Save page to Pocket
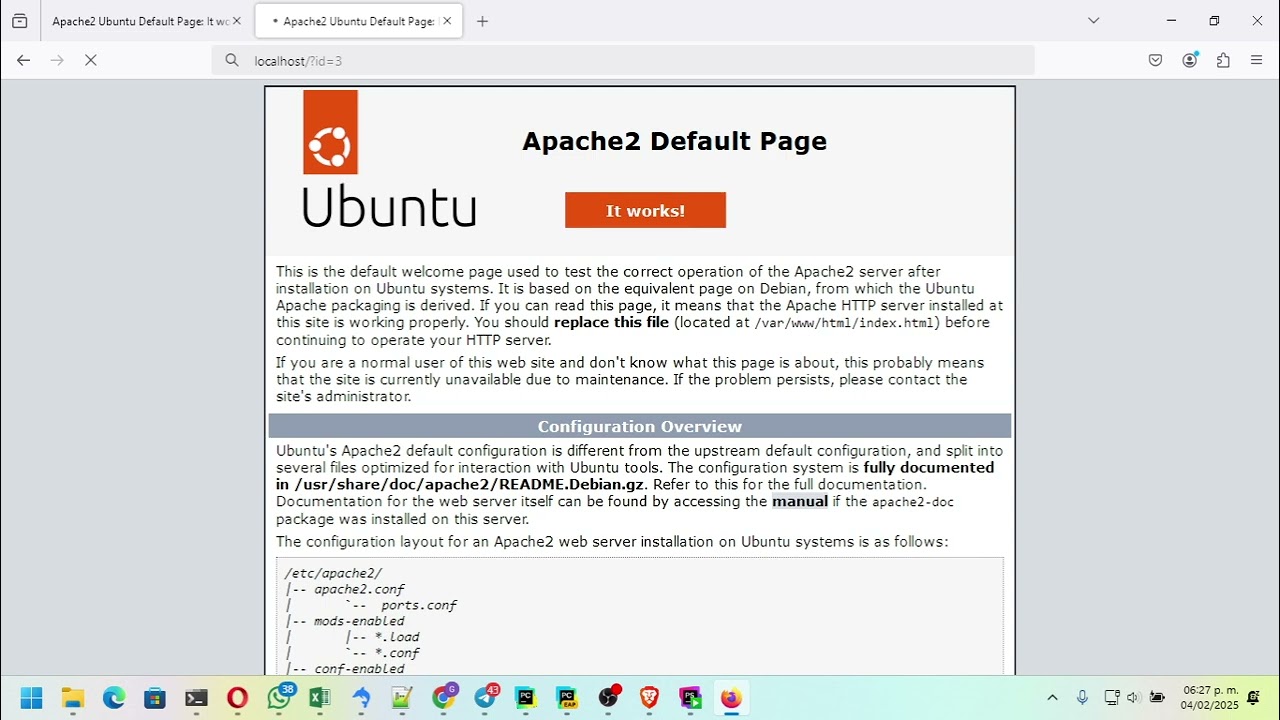Screen dimensions: 1280x720 click(x=1155, y=60)
